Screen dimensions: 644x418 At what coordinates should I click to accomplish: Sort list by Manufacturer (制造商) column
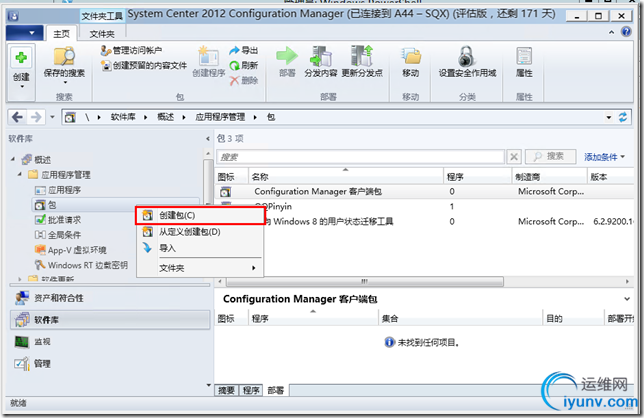pyautogui.click(x=550, y=177)
